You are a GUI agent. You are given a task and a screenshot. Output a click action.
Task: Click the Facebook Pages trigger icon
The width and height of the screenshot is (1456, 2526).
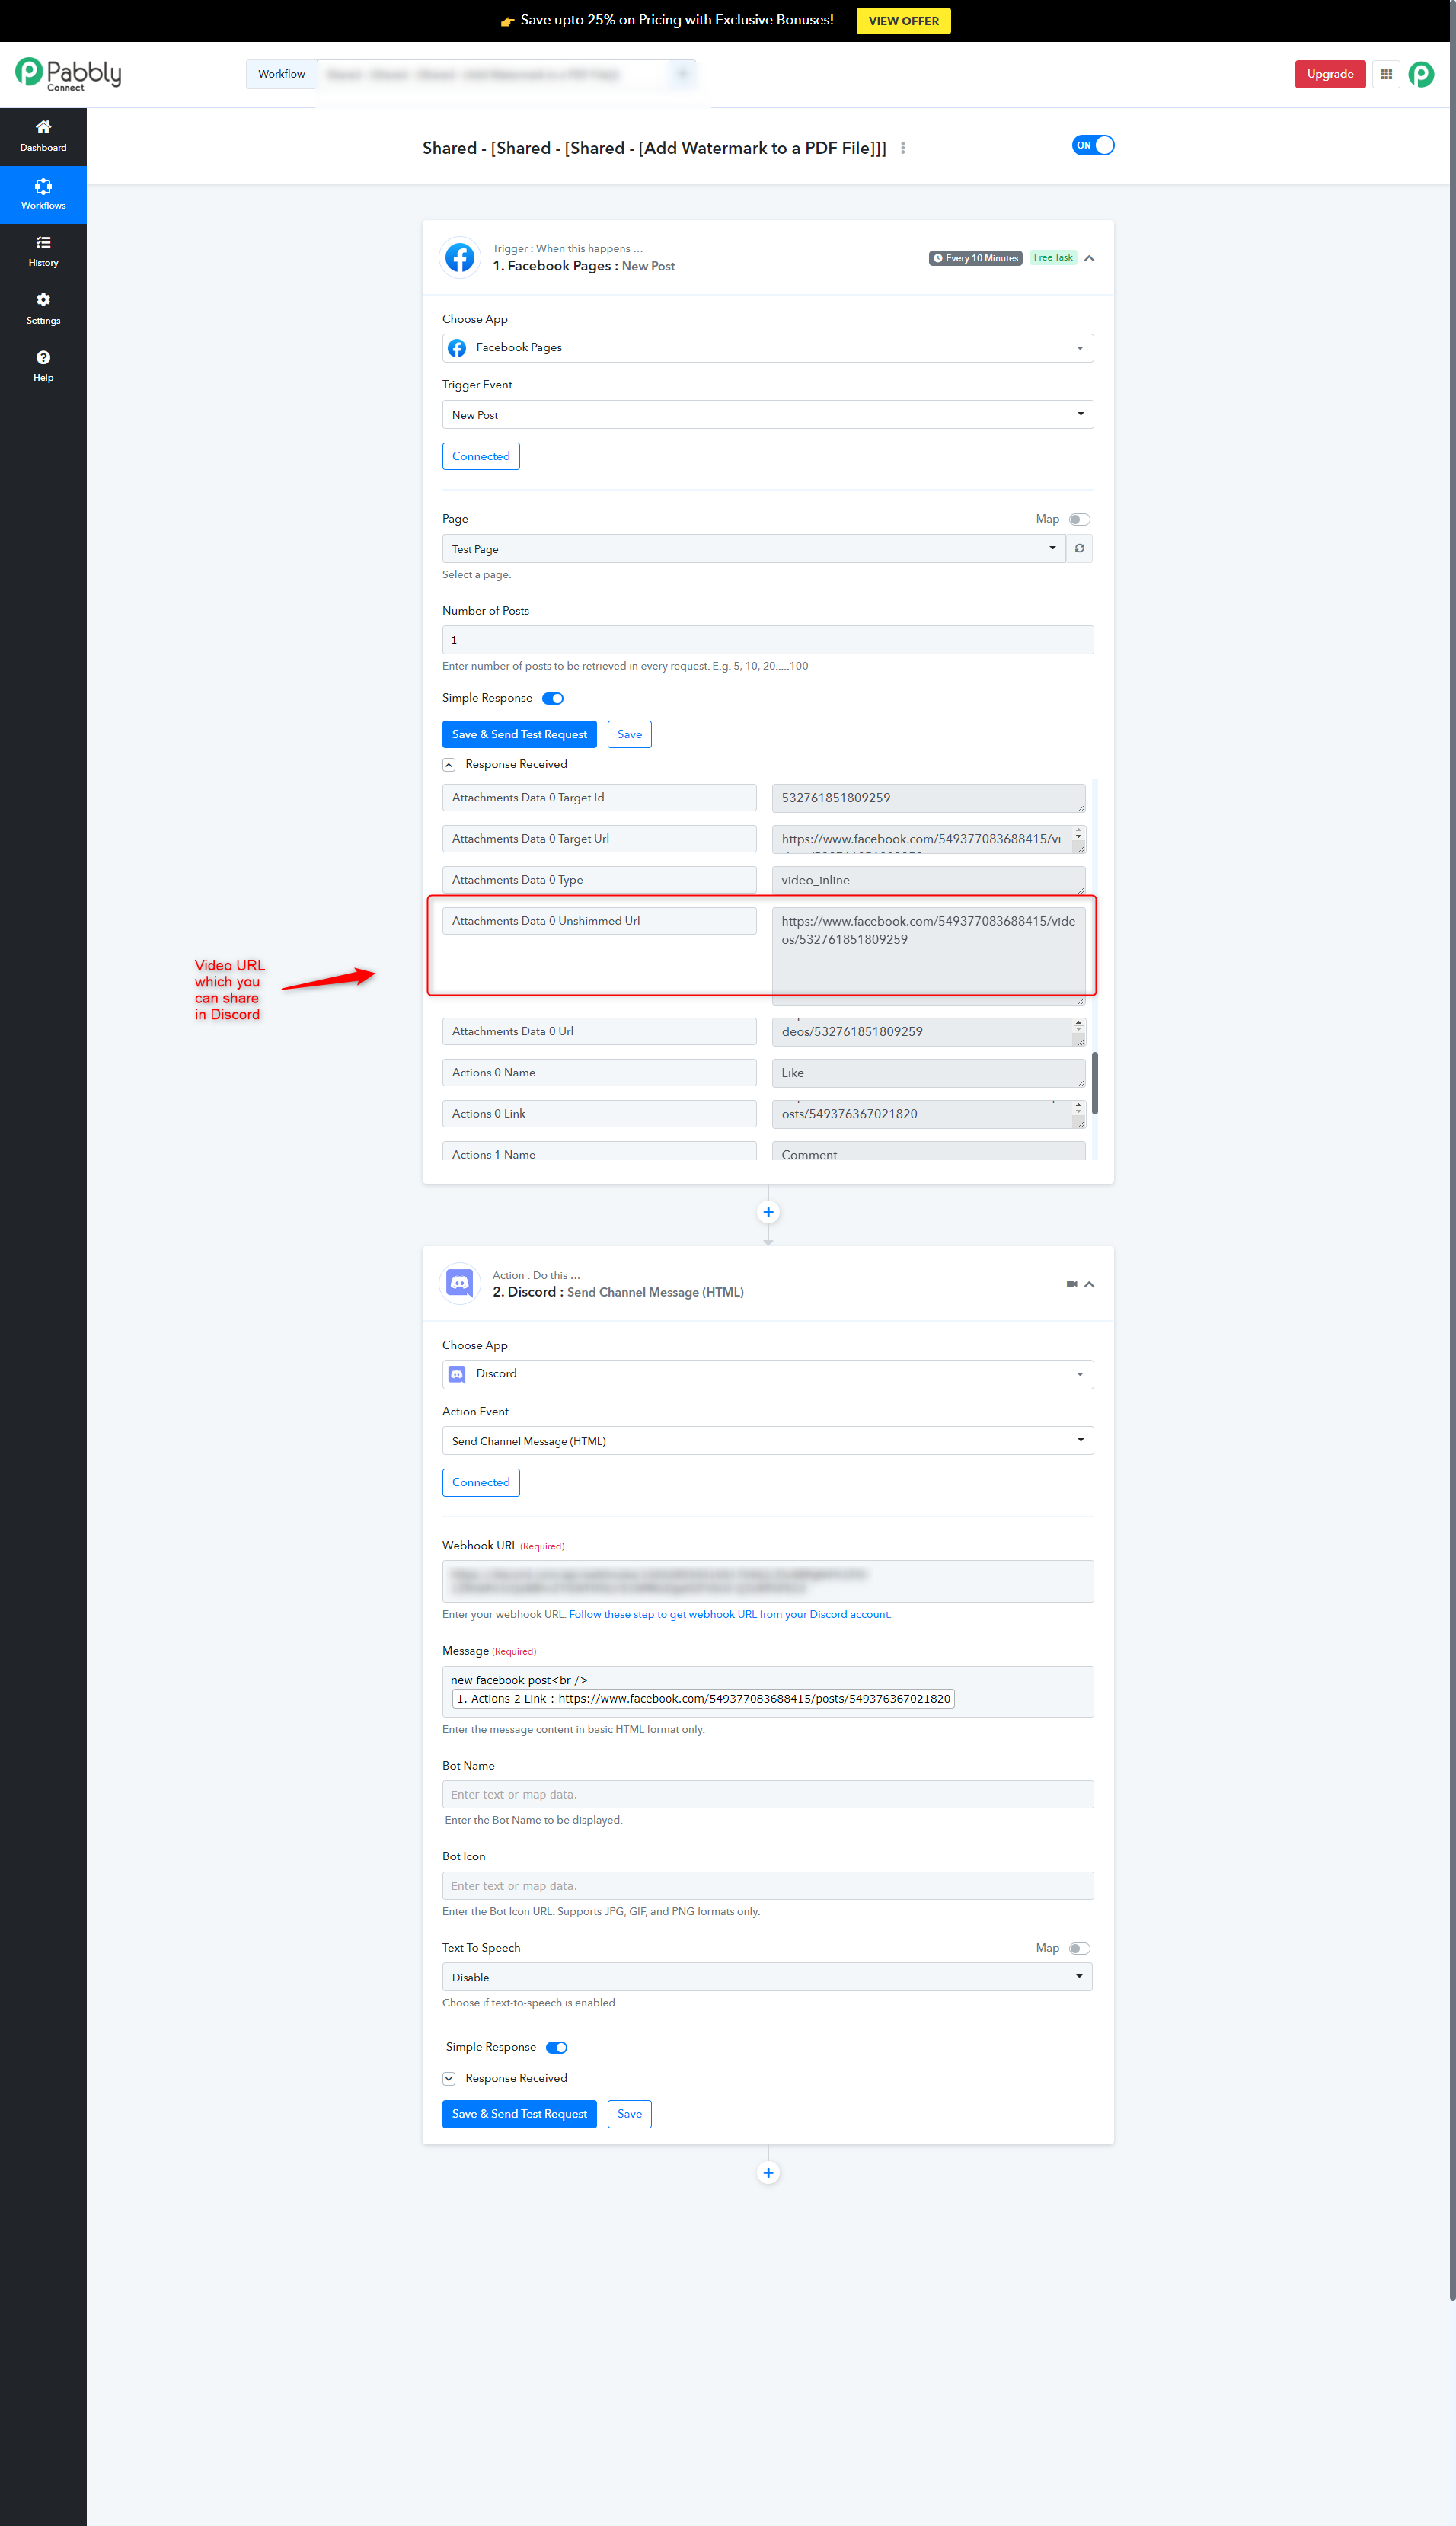[x=460, y=258]
